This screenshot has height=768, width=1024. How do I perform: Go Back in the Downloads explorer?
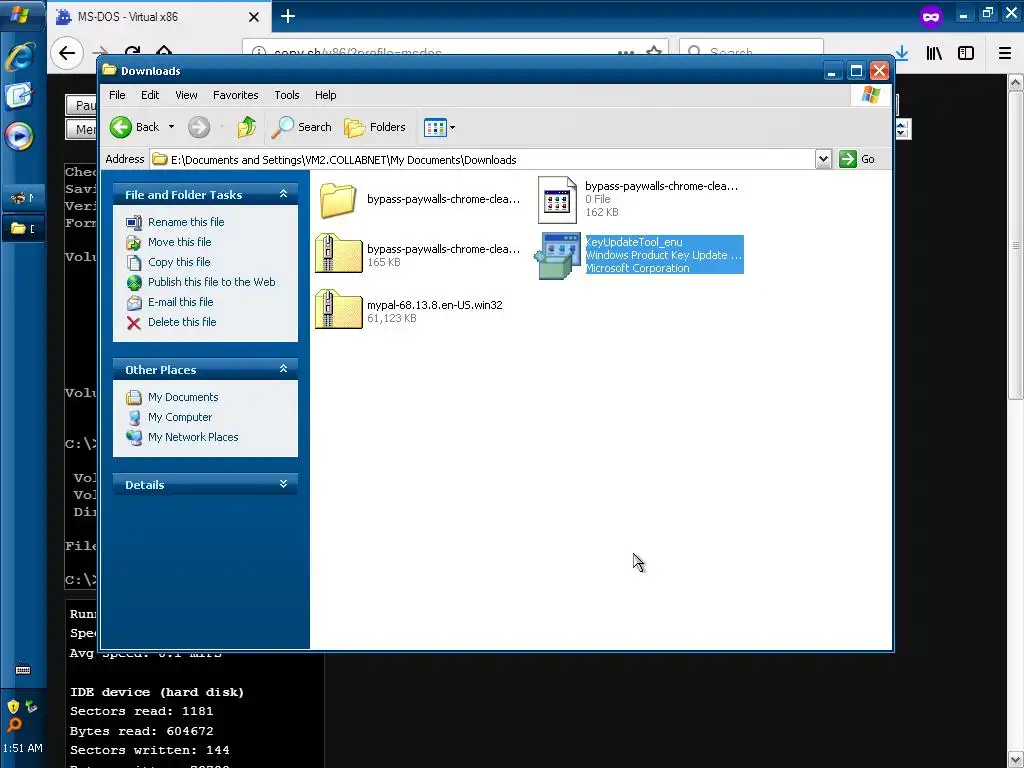tap(135, 127)
